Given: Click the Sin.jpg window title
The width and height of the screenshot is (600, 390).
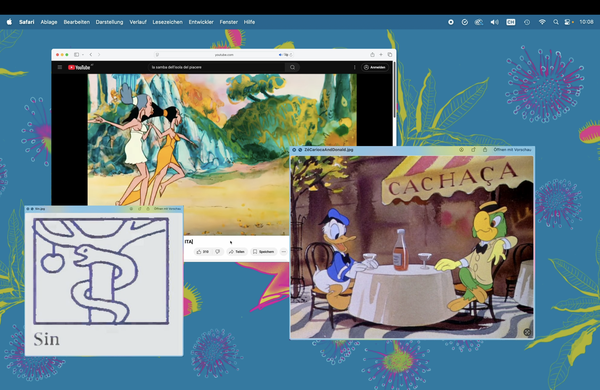Looking at the screenshot, I should pyautogui.click(x=40, y=209).
